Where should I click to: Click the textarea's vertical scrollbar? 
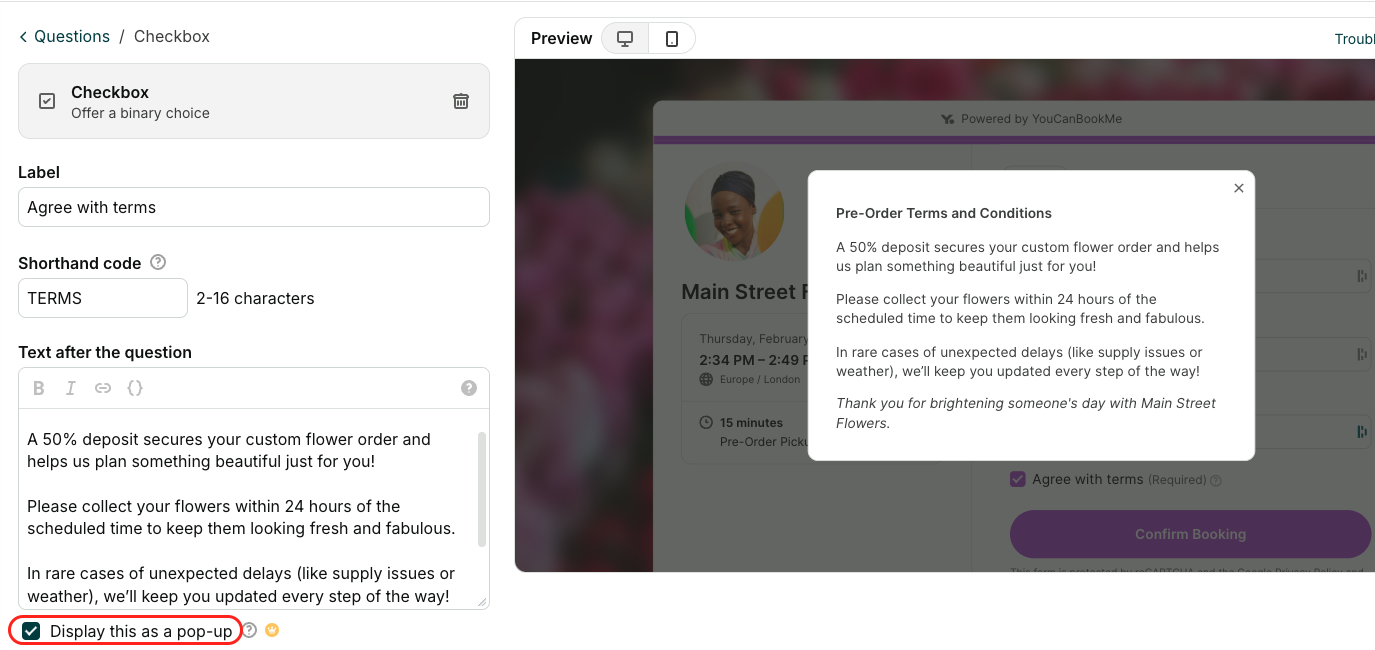coord(482,489)
